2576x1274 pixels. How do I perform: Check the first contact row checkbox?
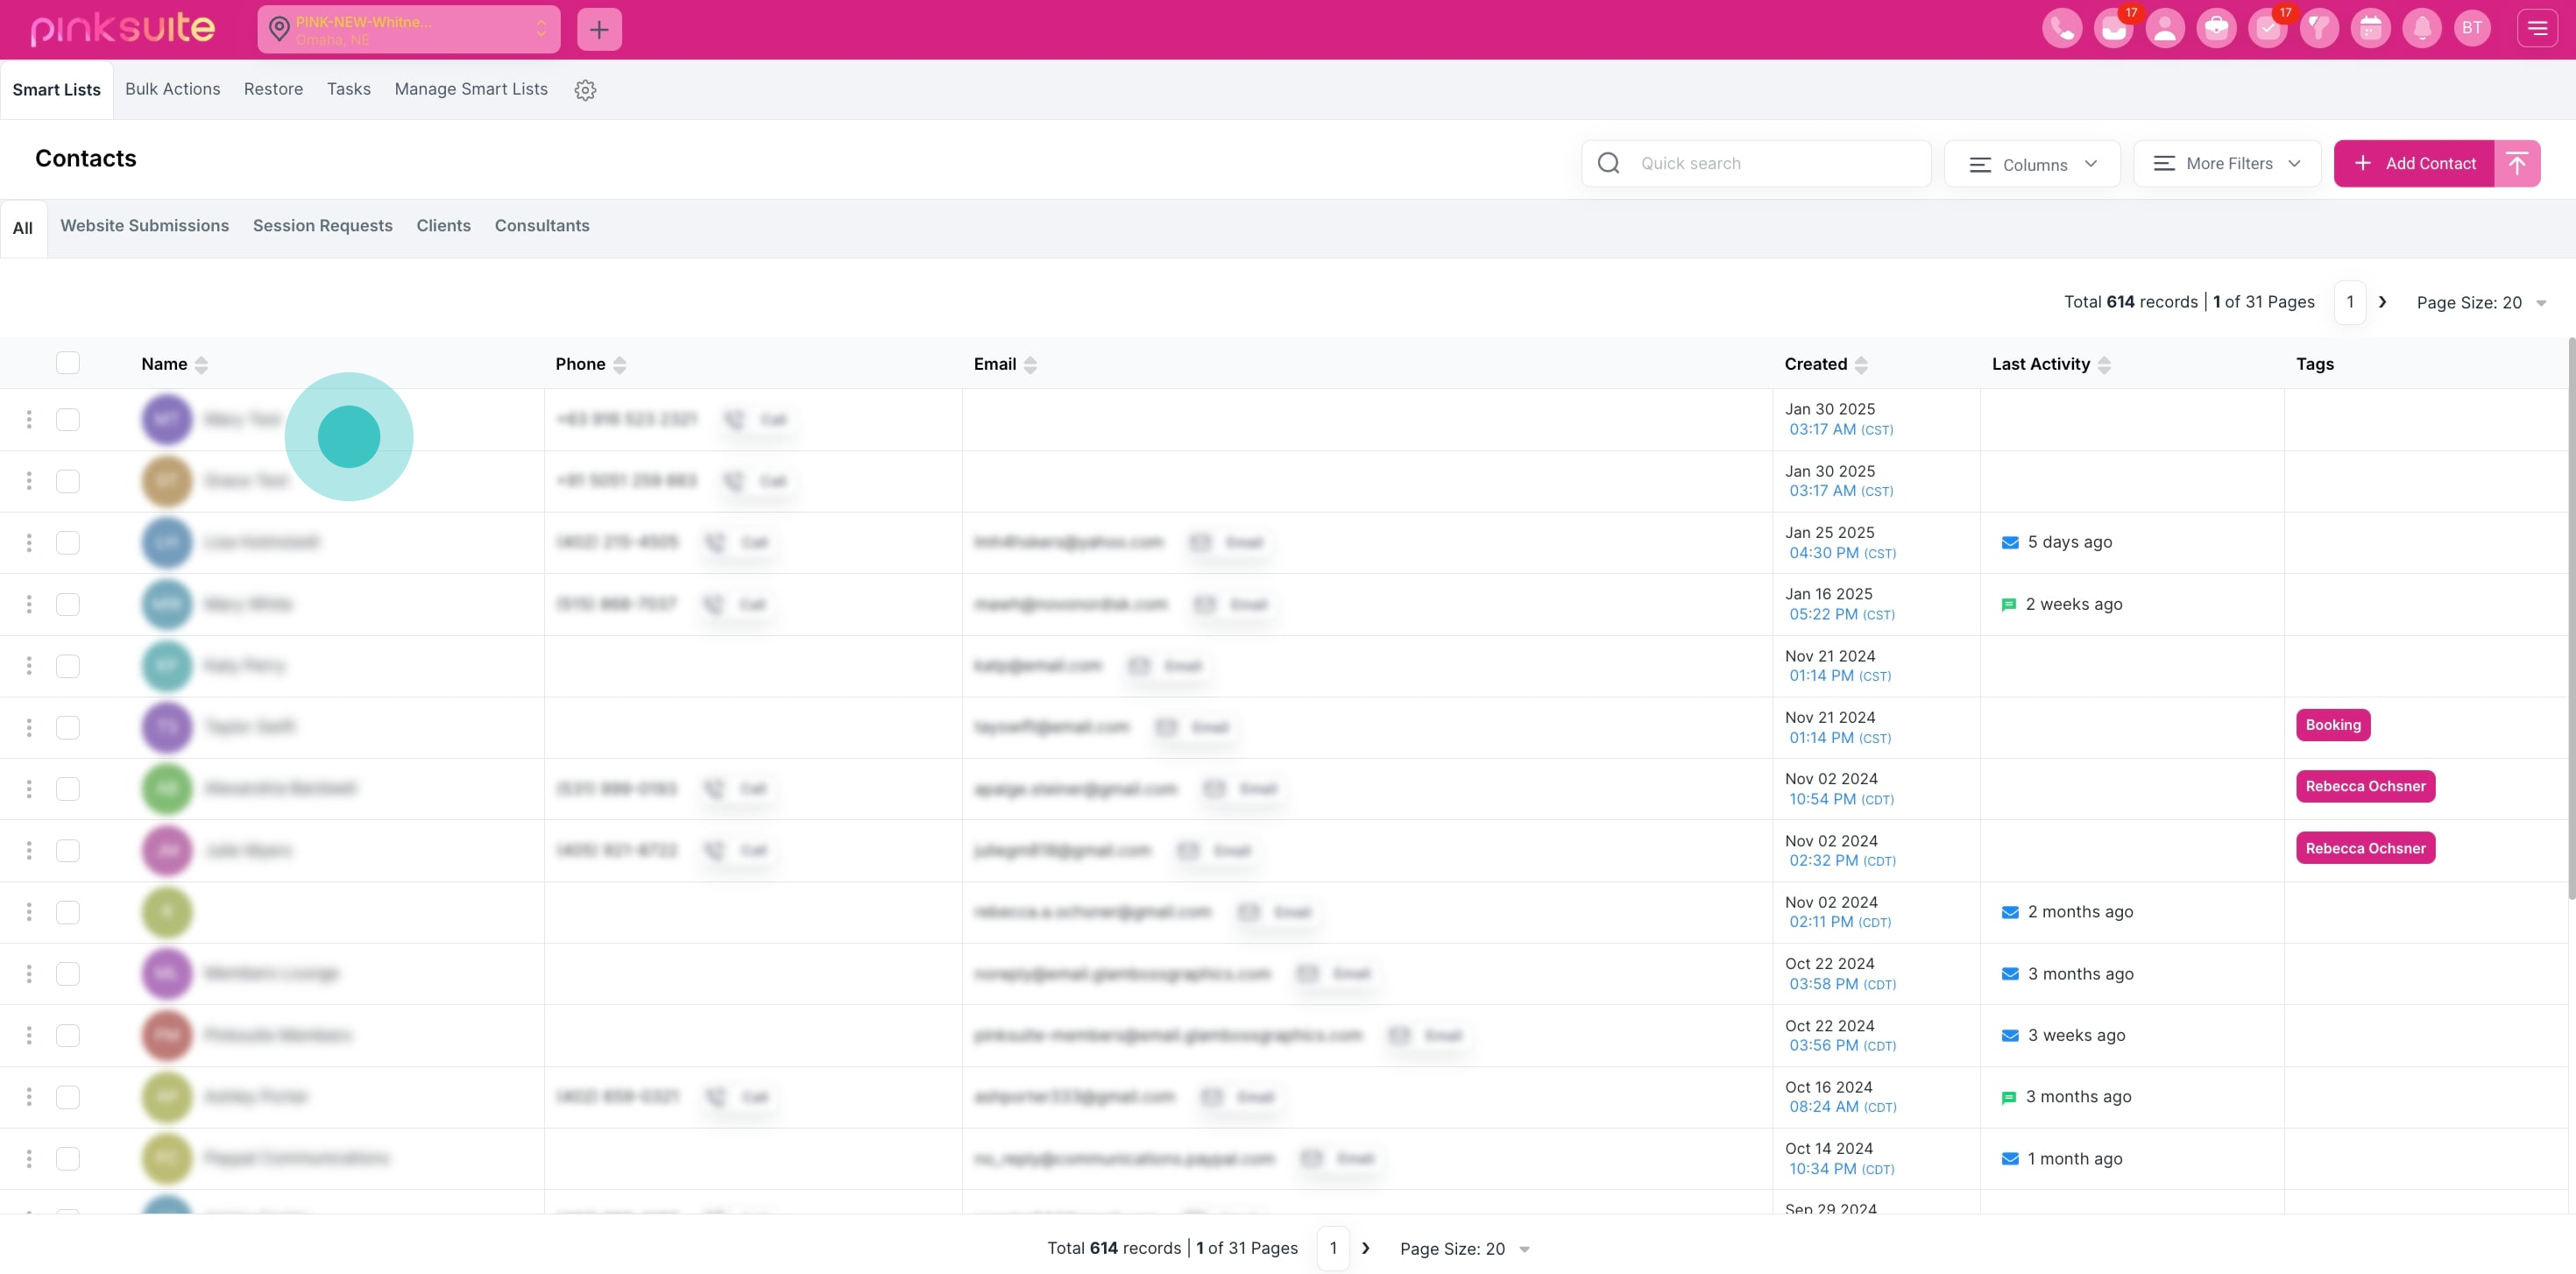click(x=68, y=419)
